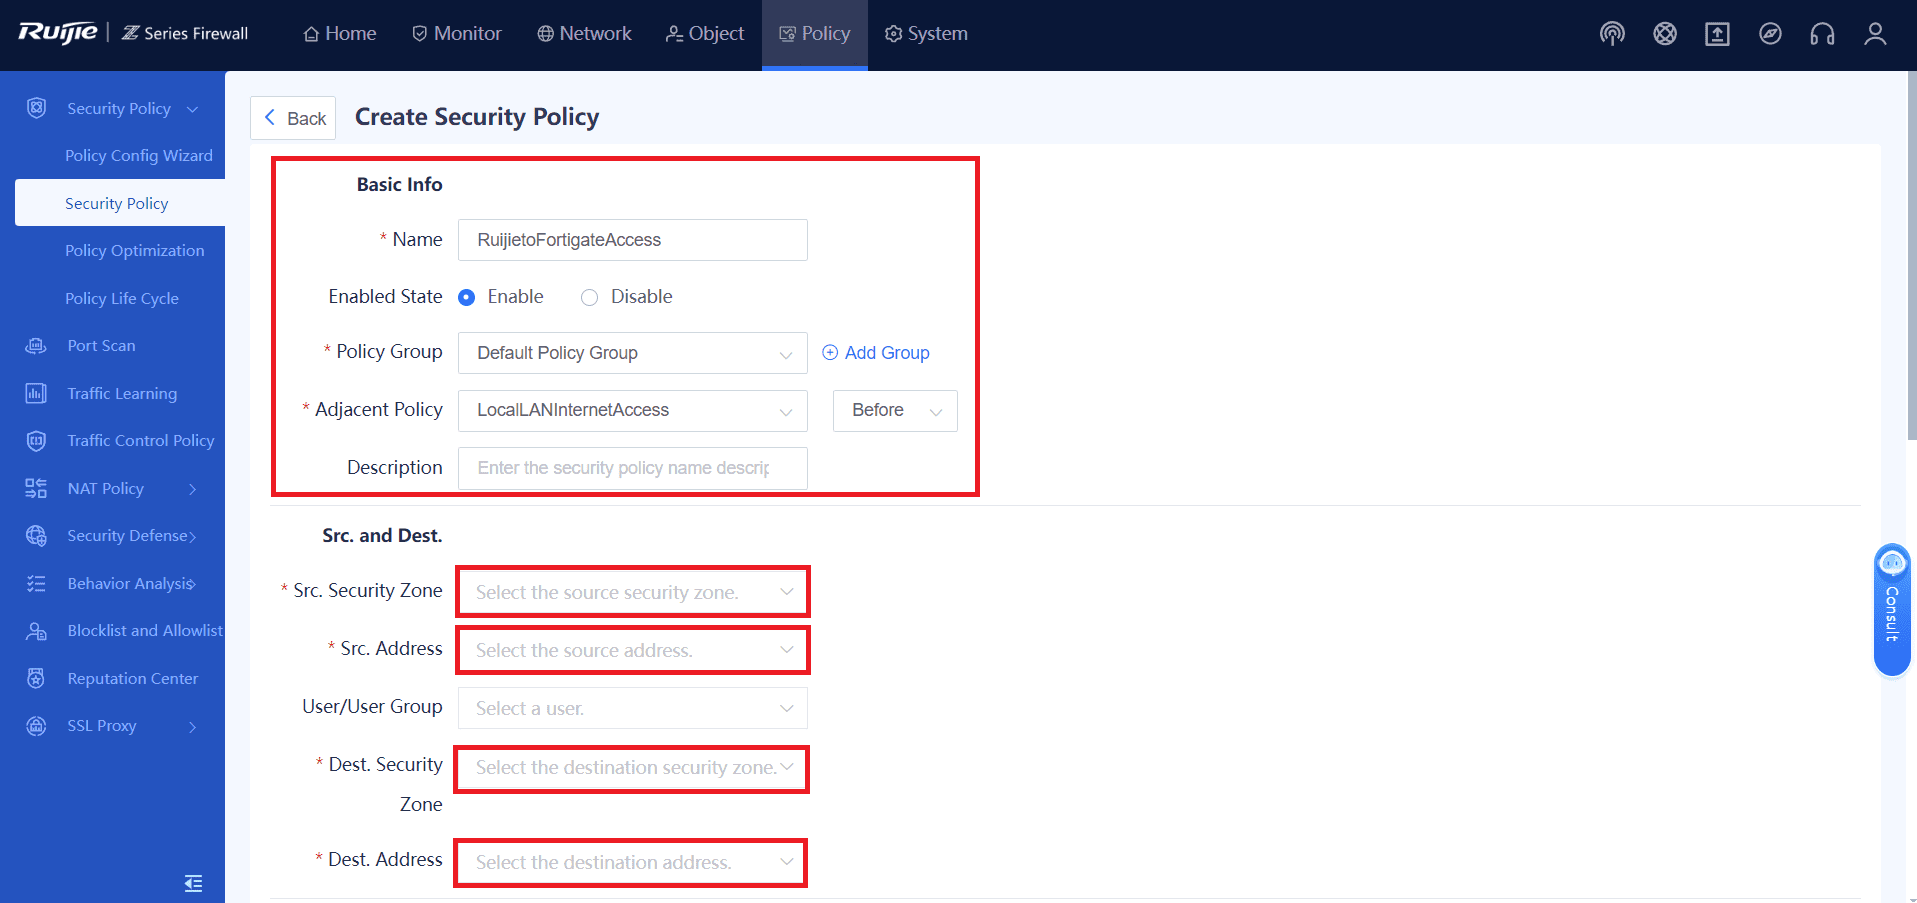Open the upload icon in top bar

point(1717,34)
